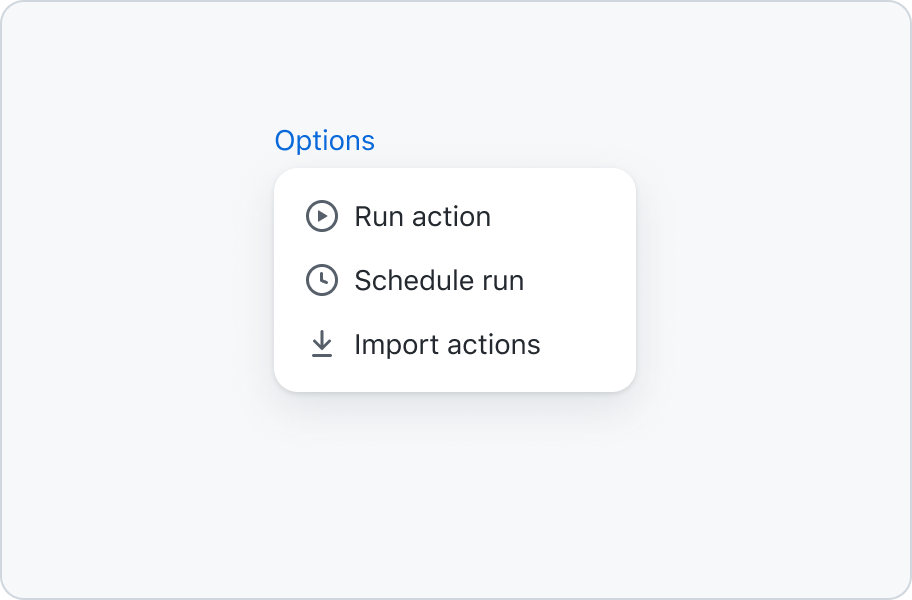Click the word "run" in Schedule run
912x600 pixels.
pos(503,282)
